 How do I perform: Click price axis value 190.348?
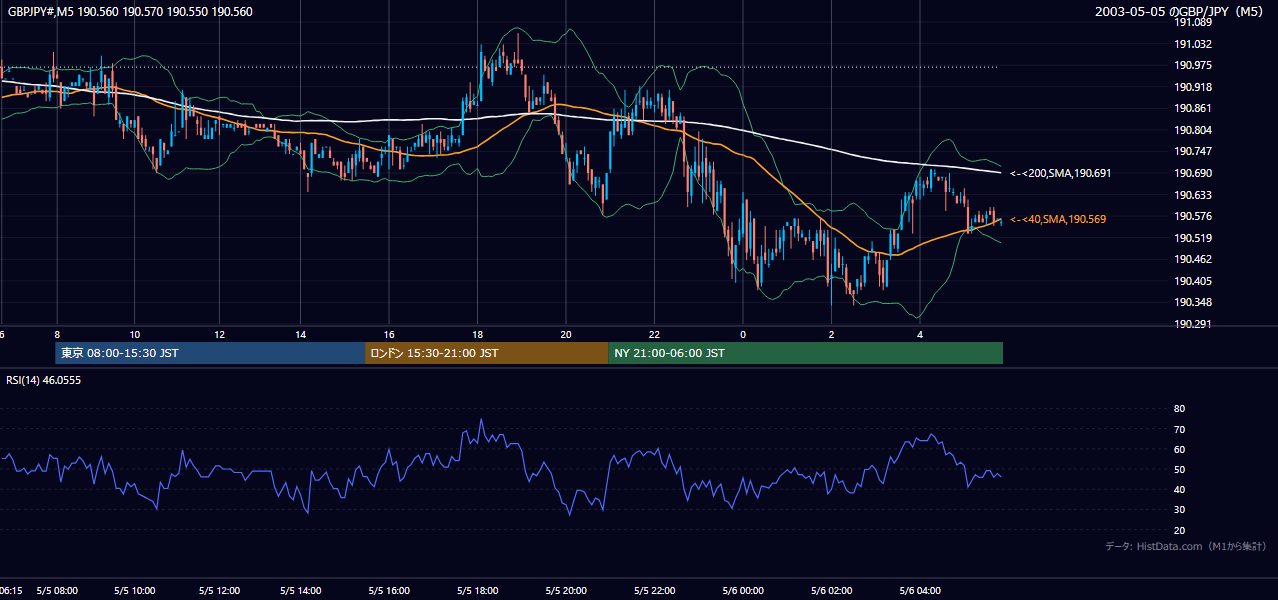(x=1193, y=302)
